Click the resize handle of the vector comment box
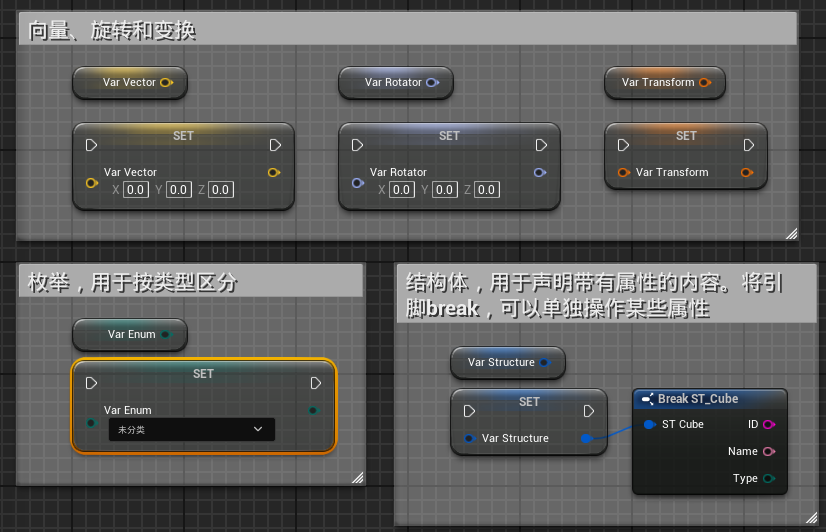826x532 pixels. pyautogui.click(x=791, y=233)
